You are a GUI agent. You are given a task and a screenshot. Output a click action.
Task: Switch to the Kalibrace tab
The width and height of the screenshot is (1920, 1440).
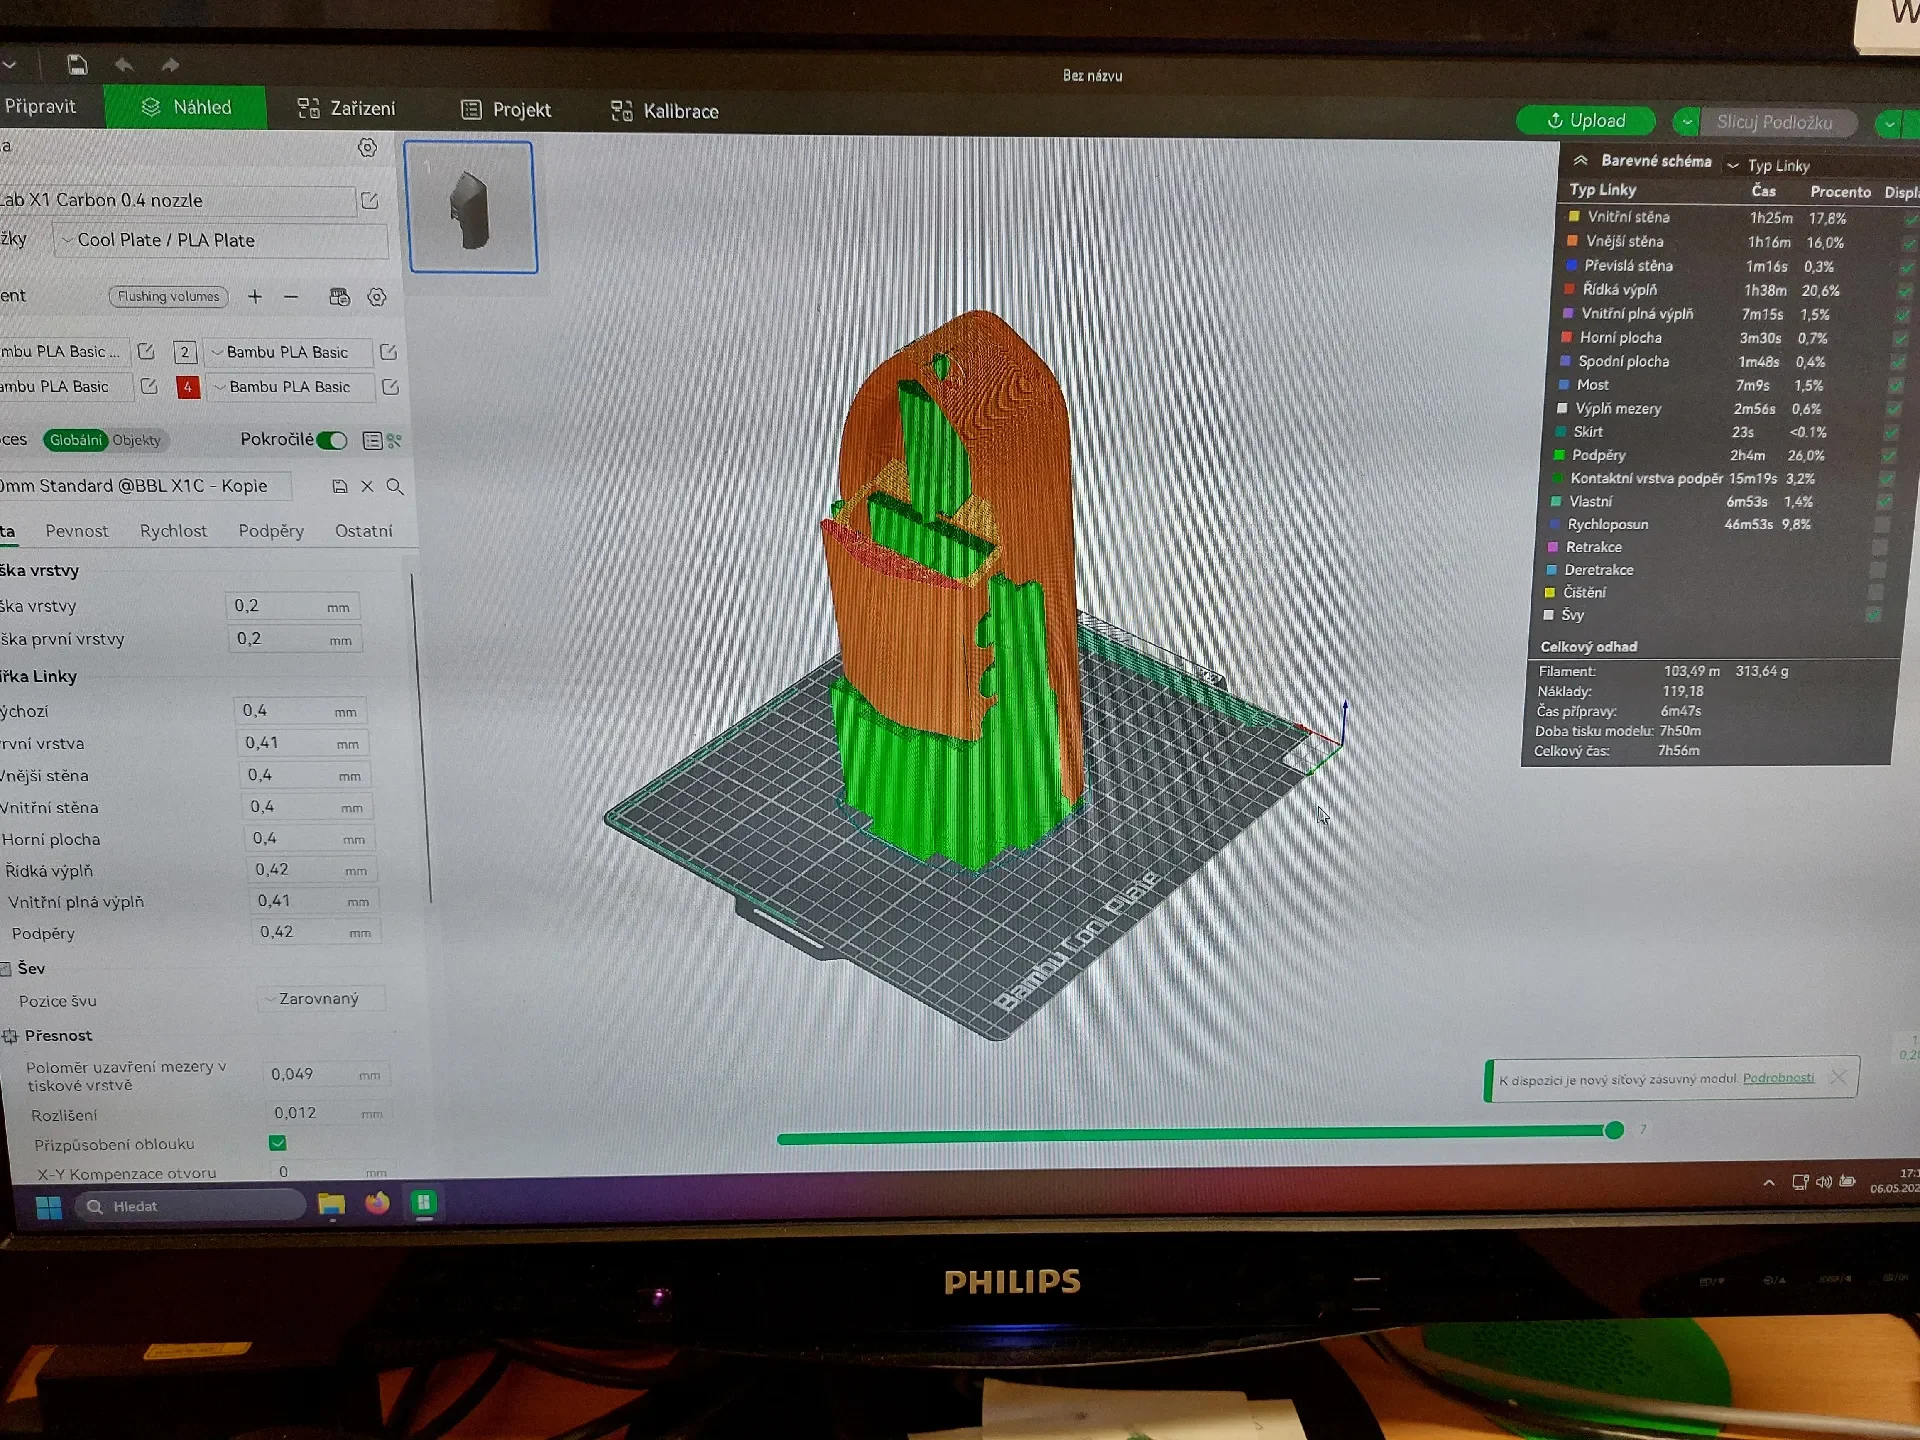pos(665,111)
